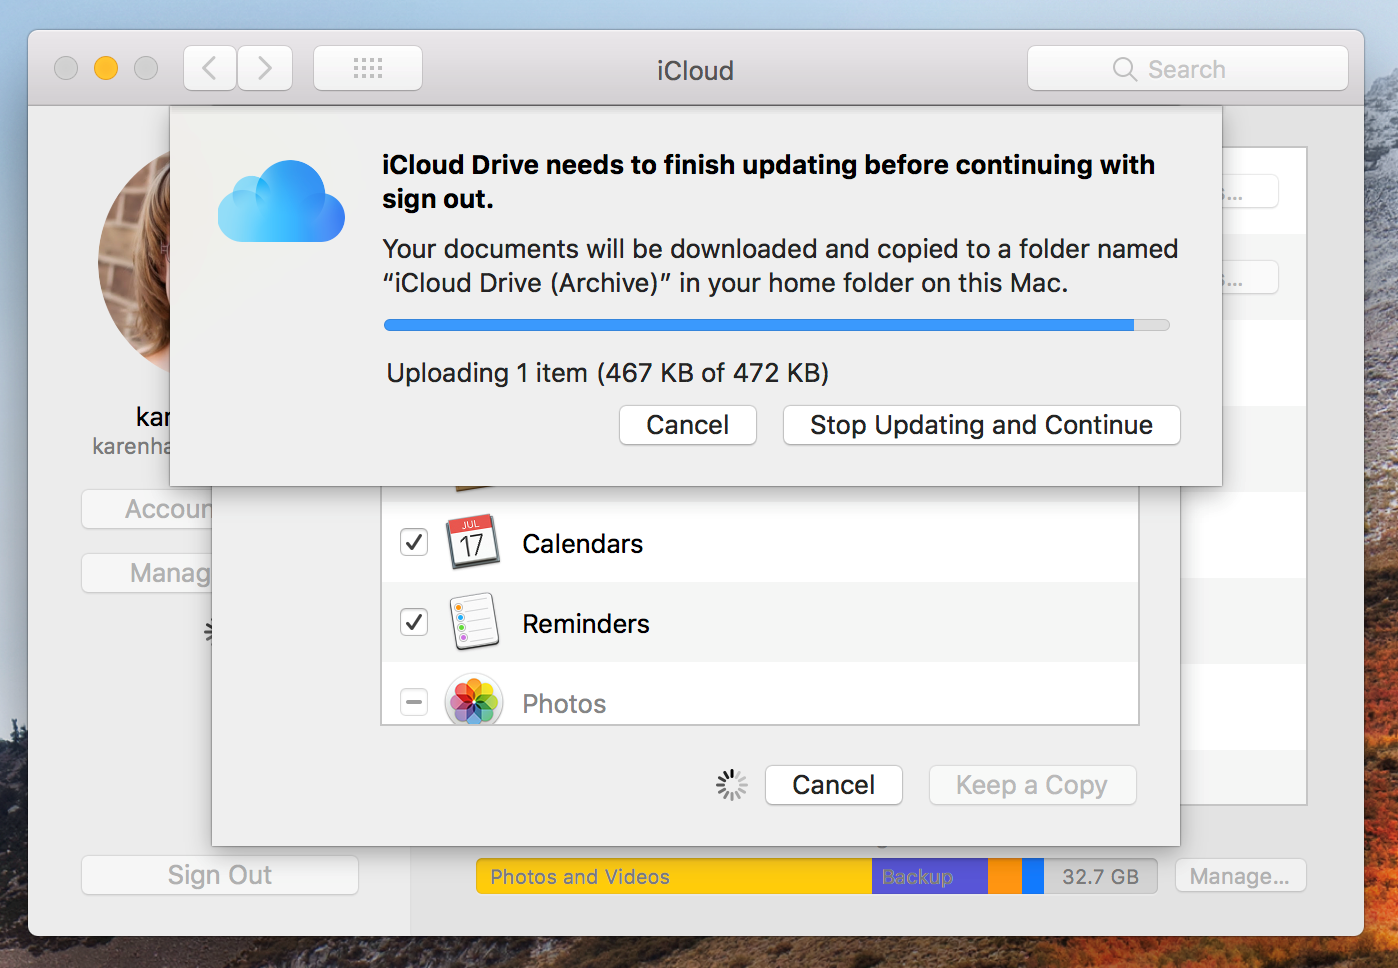Click the Calendars app icon

pos(473,542)
